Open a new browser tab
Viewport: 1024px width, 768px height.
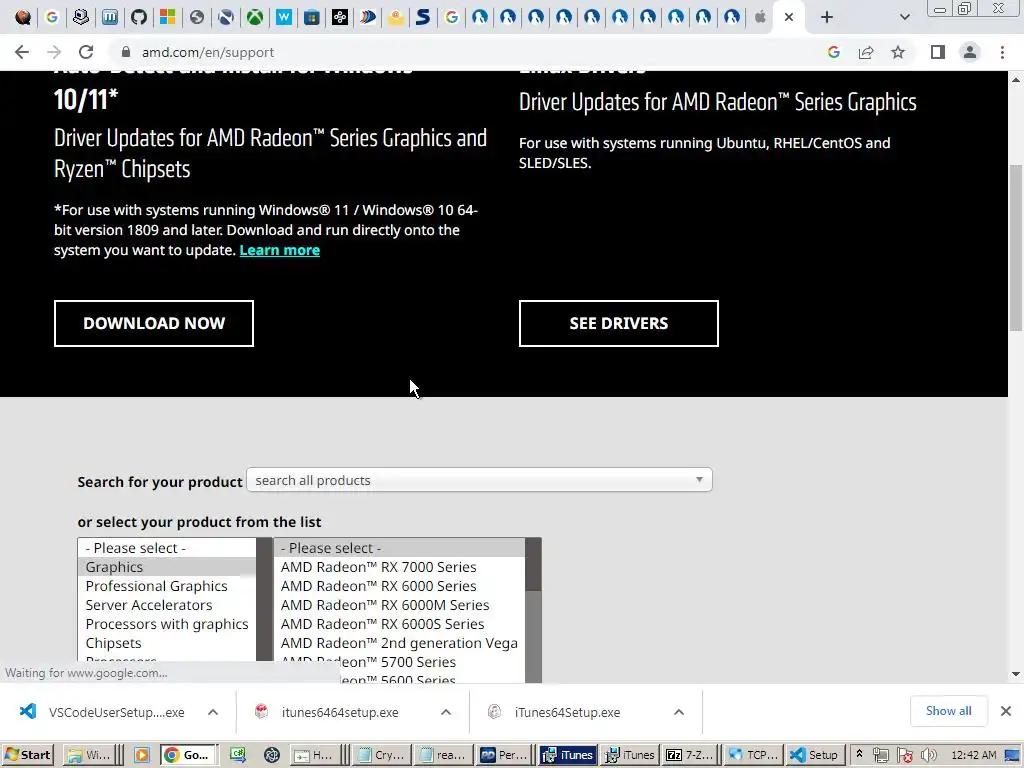827,17
